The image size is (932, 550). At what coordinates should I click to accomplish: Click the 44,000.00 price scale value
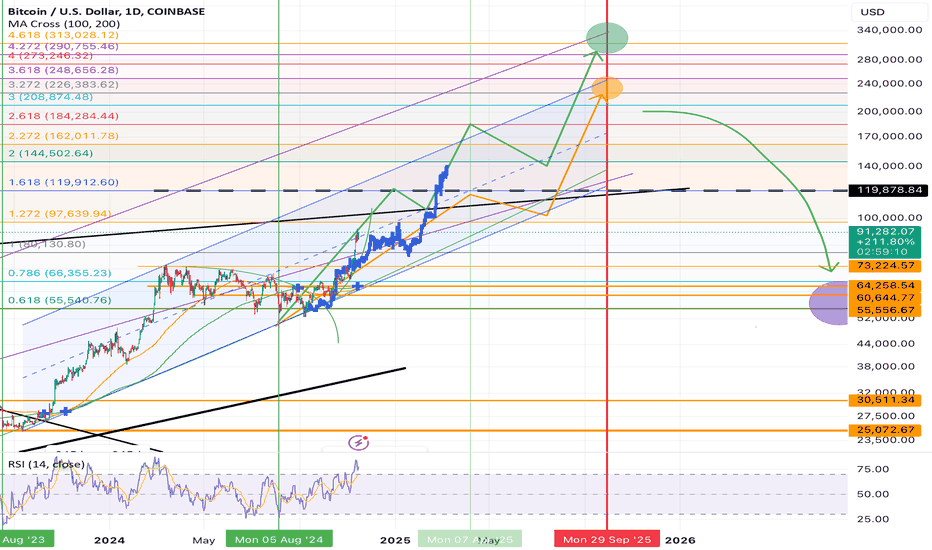click(x=886, y=343)
